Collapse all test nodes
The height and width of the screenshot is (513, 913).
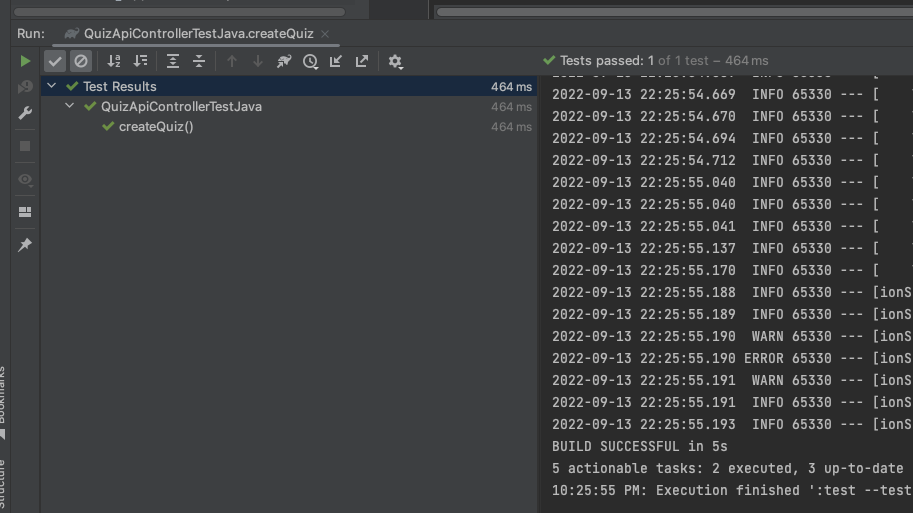[199, 61]
